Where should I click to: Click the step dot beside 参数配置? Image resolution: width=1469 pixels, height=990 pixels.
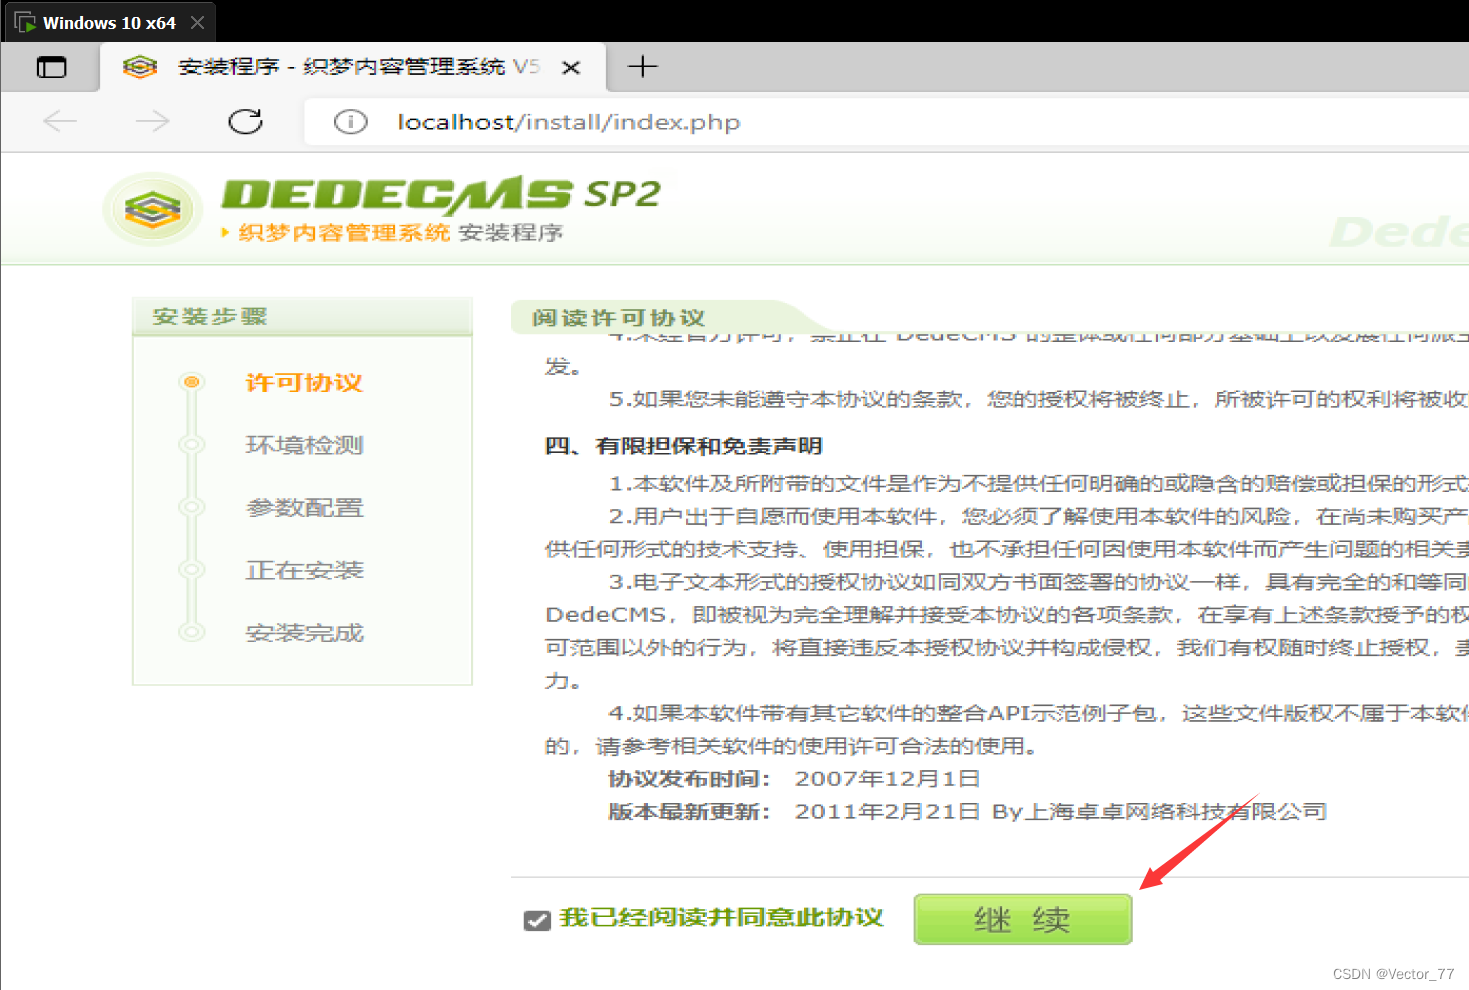coord(191,507)
